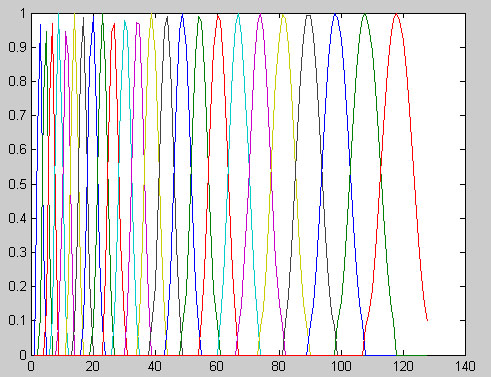Click the x-axis label 40

[x=155, y=366]
